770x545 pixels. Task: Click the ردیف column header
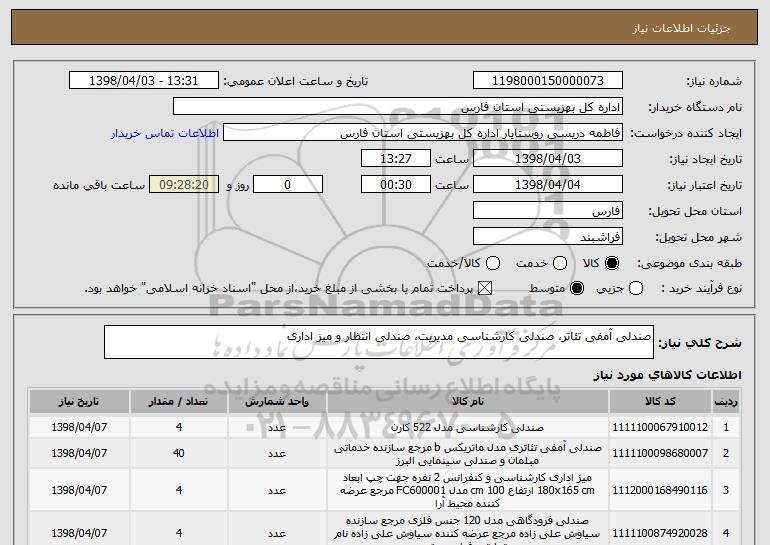click(x=726, y=402)
